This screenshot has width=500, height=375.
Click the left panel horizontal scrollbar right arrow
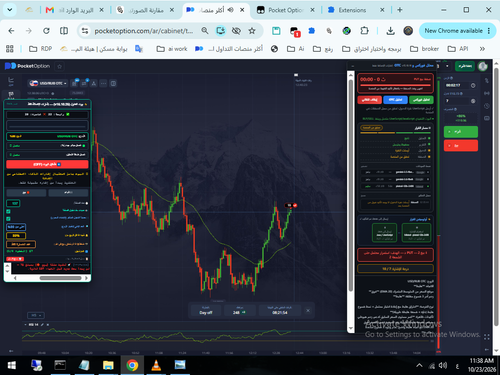tap(86, 278)
